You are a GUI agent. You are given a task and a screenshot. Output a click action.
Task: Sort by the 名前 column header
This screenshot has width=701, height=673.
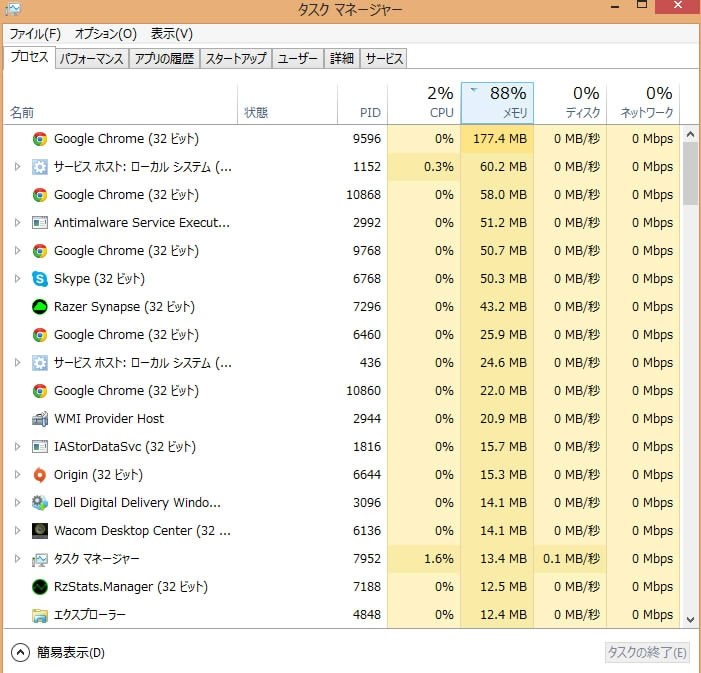[x=121, y=103]
